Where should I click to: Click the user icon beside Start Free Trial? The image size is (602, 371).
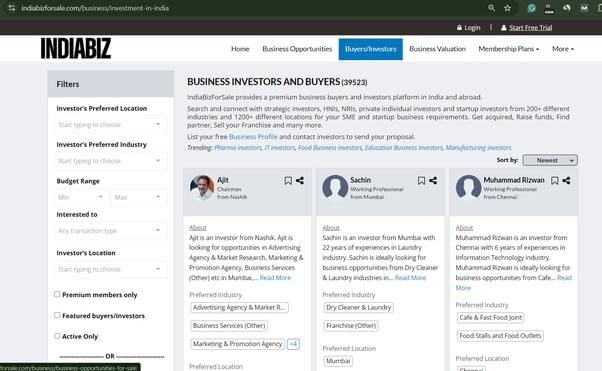click(x=504, y=28)
